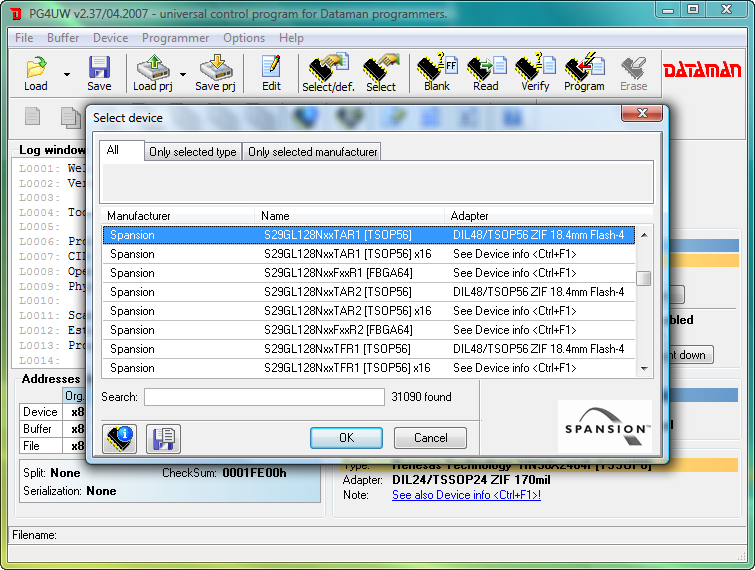Click the Program chip icon
The width and height of the screenshot is (755, 570).
tap(584, 72)
